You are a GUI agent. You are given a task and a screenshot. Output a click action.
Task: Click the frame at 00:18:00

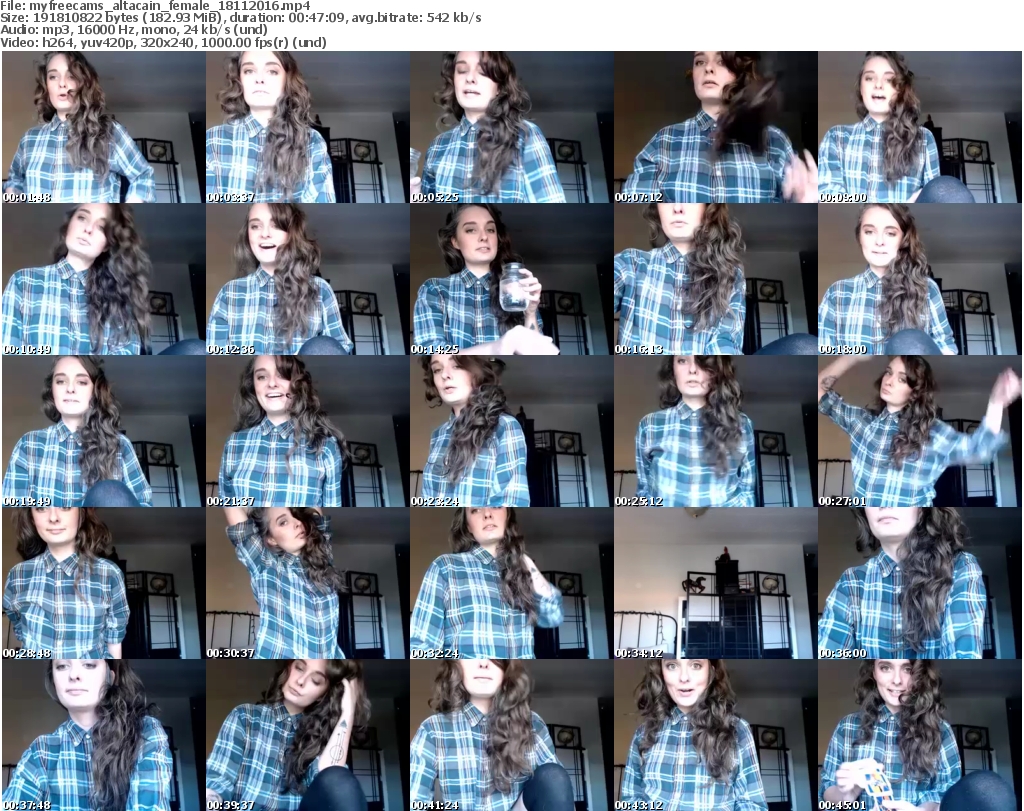point(920,279)
